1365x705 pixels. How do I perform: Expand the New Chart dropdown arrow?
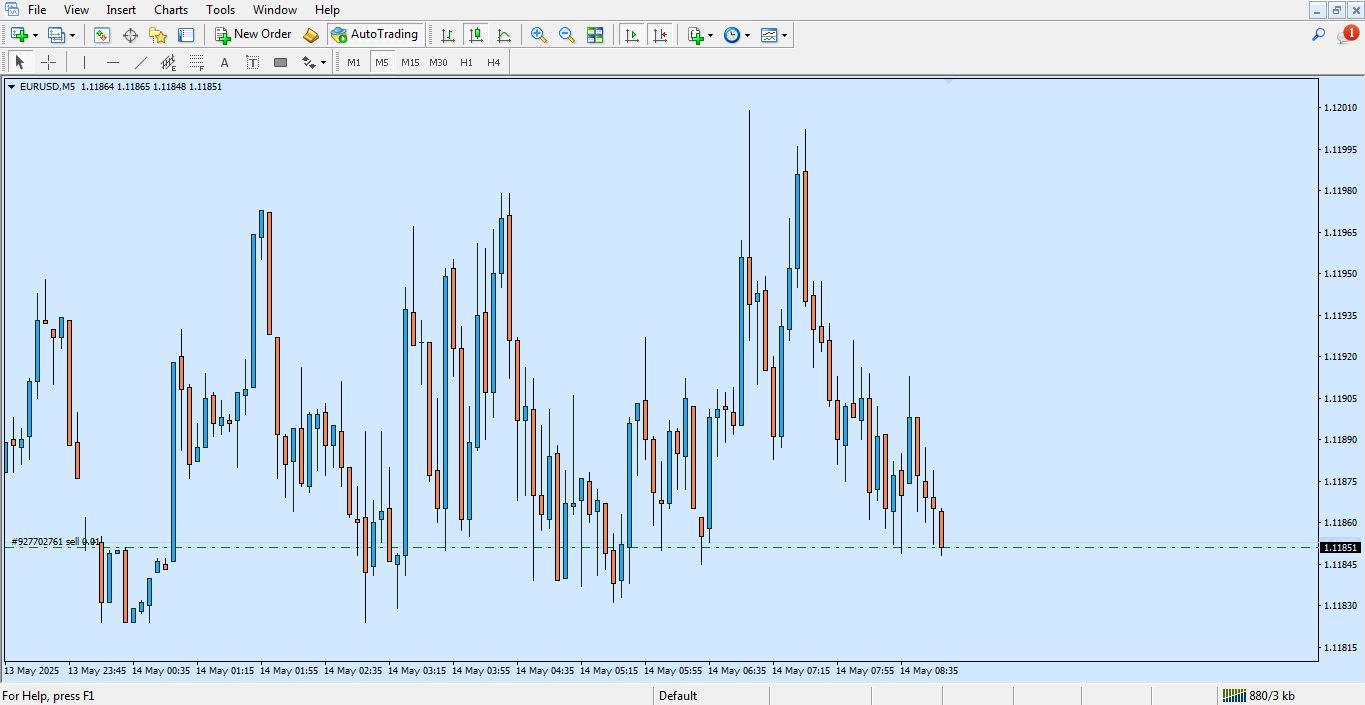[x=35, y=35]
